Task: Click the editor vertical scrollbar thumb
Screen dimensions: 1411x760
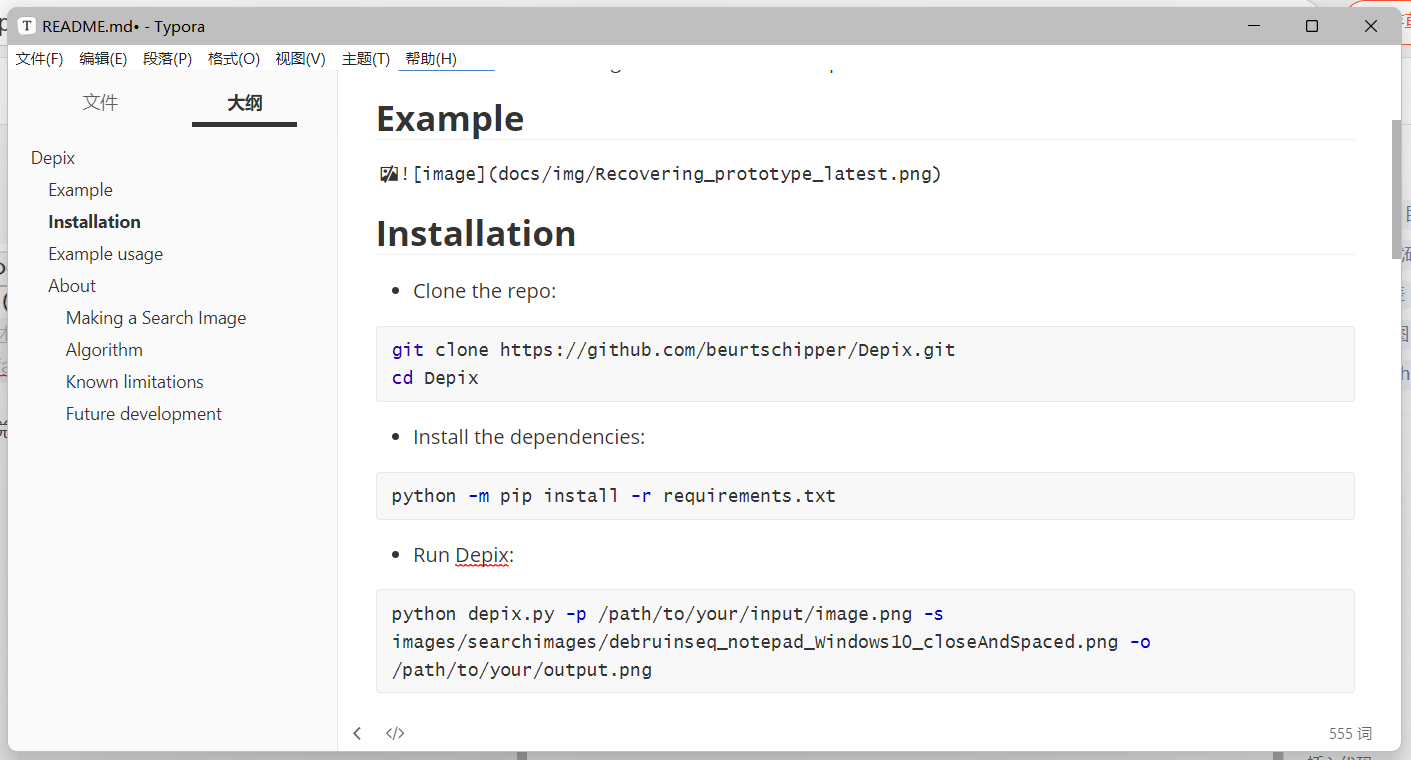Action: 1396,189
